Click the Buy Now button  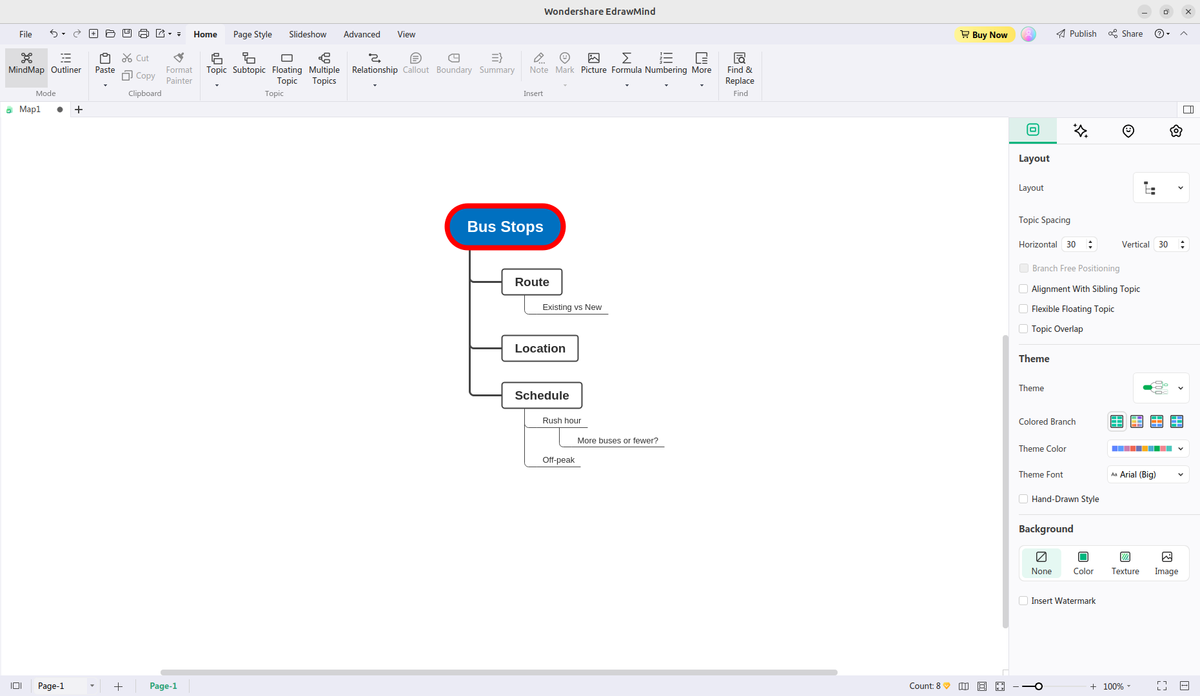983,34
